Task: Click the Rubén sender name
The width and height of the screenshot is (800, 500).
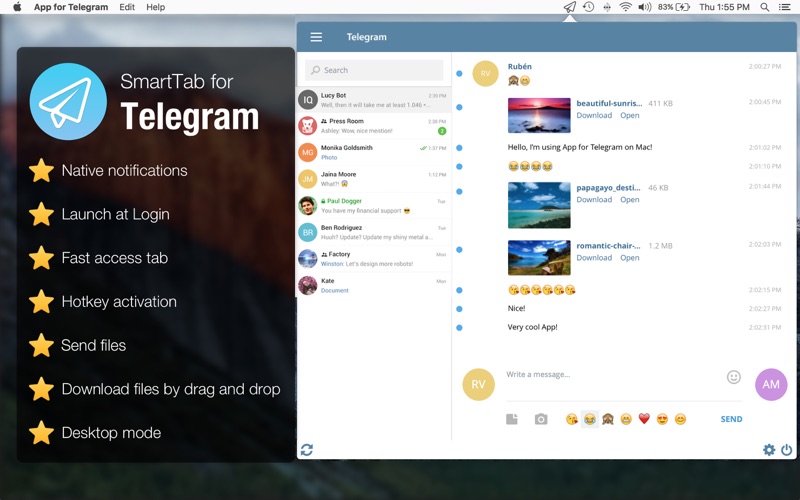Action: [519, 66]
